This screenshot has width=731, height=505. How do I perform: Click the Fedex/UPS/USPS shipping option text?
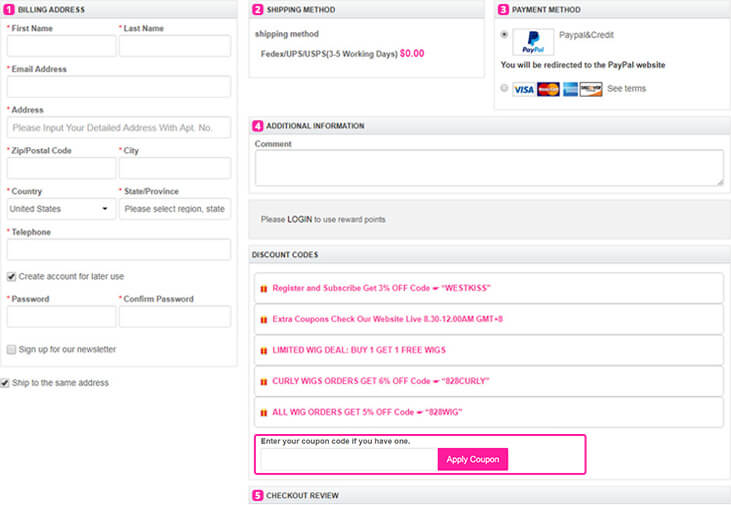(x=329, y=54)
